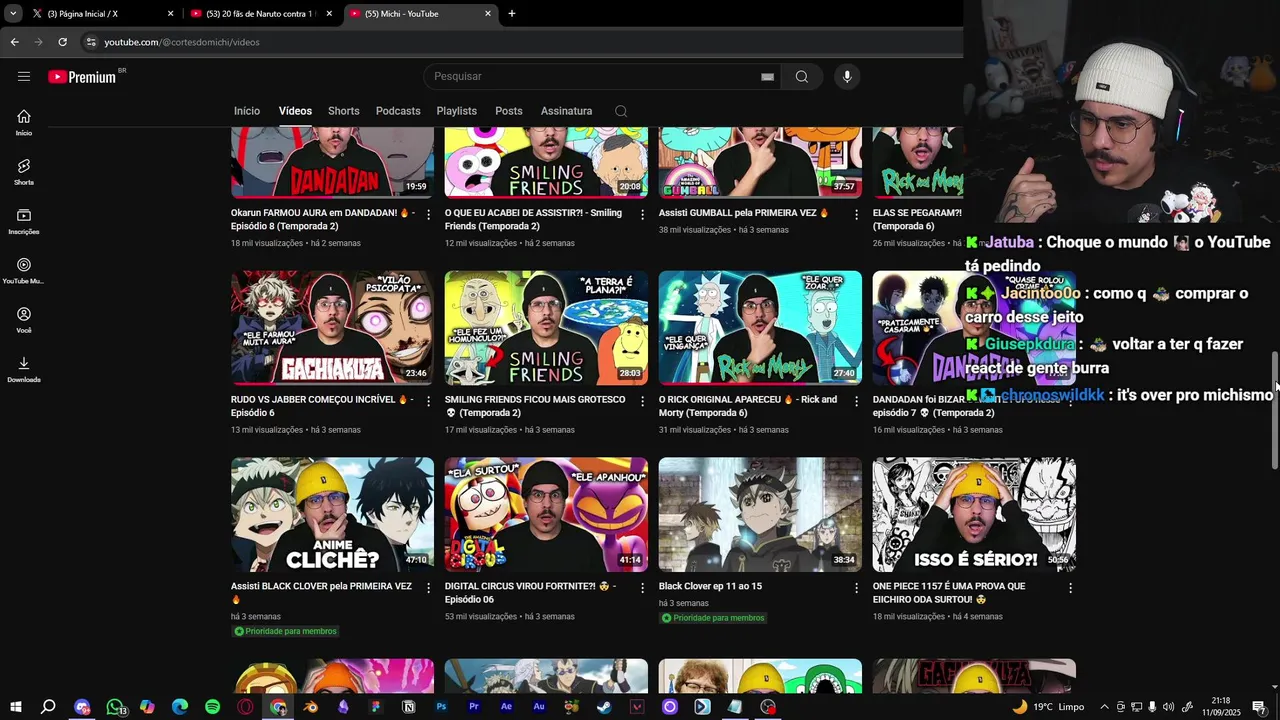Open Spotify from the taskbar
Screen dimensions: 1280x720
(212, 707)
